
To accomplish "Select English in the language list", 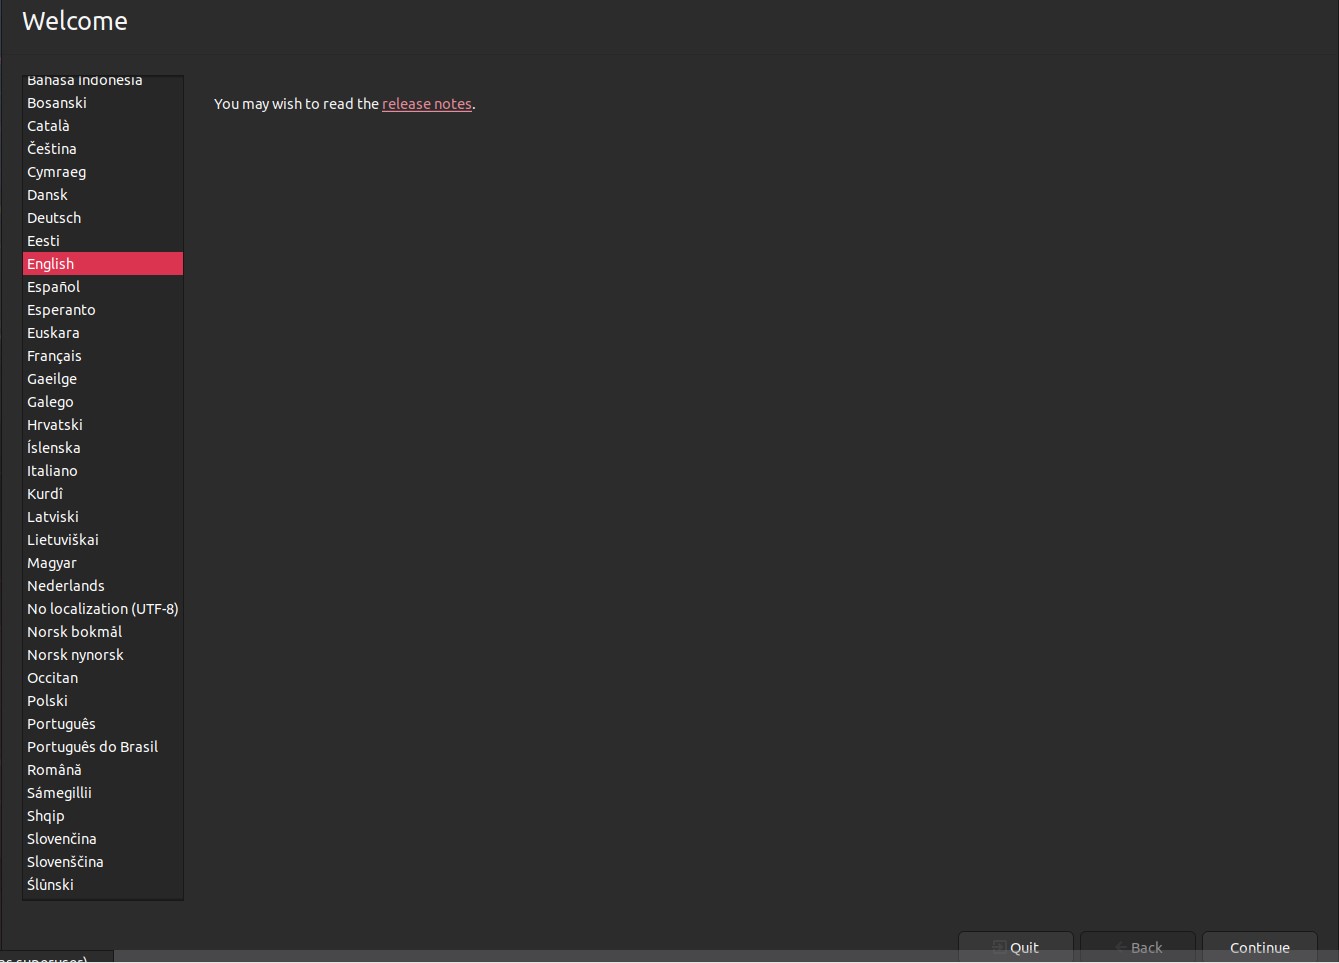I will click(50, 263).
